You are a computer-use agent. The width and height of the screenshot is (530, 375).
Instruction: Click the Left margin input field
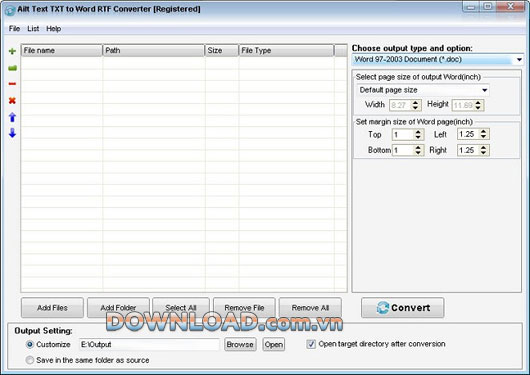[x=468, y=134]
